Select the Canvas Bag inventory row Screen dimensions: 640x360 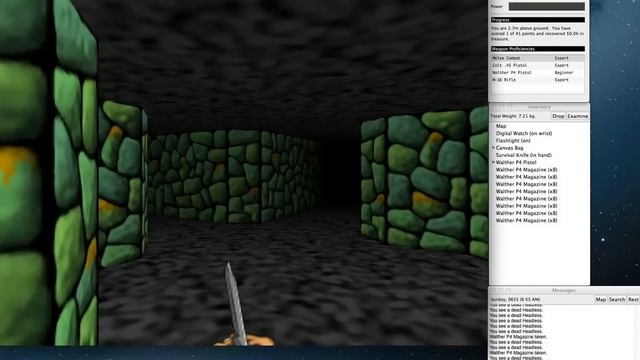[x=539, y=148]
